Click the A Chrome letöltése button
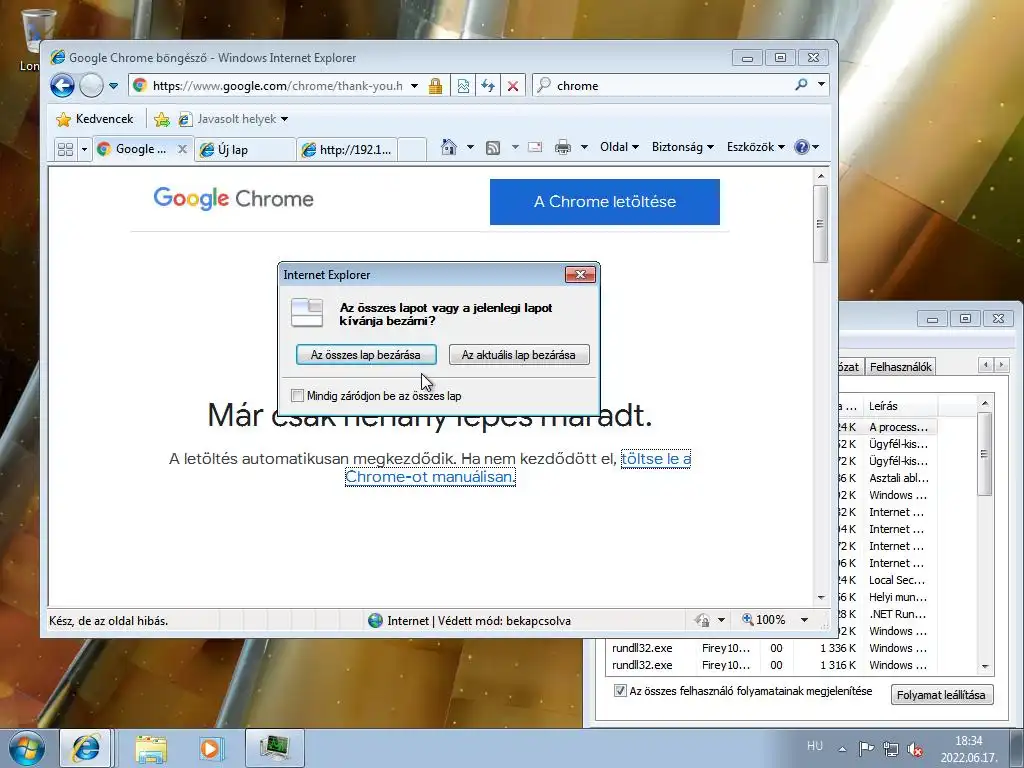 (x=605, y=202)
